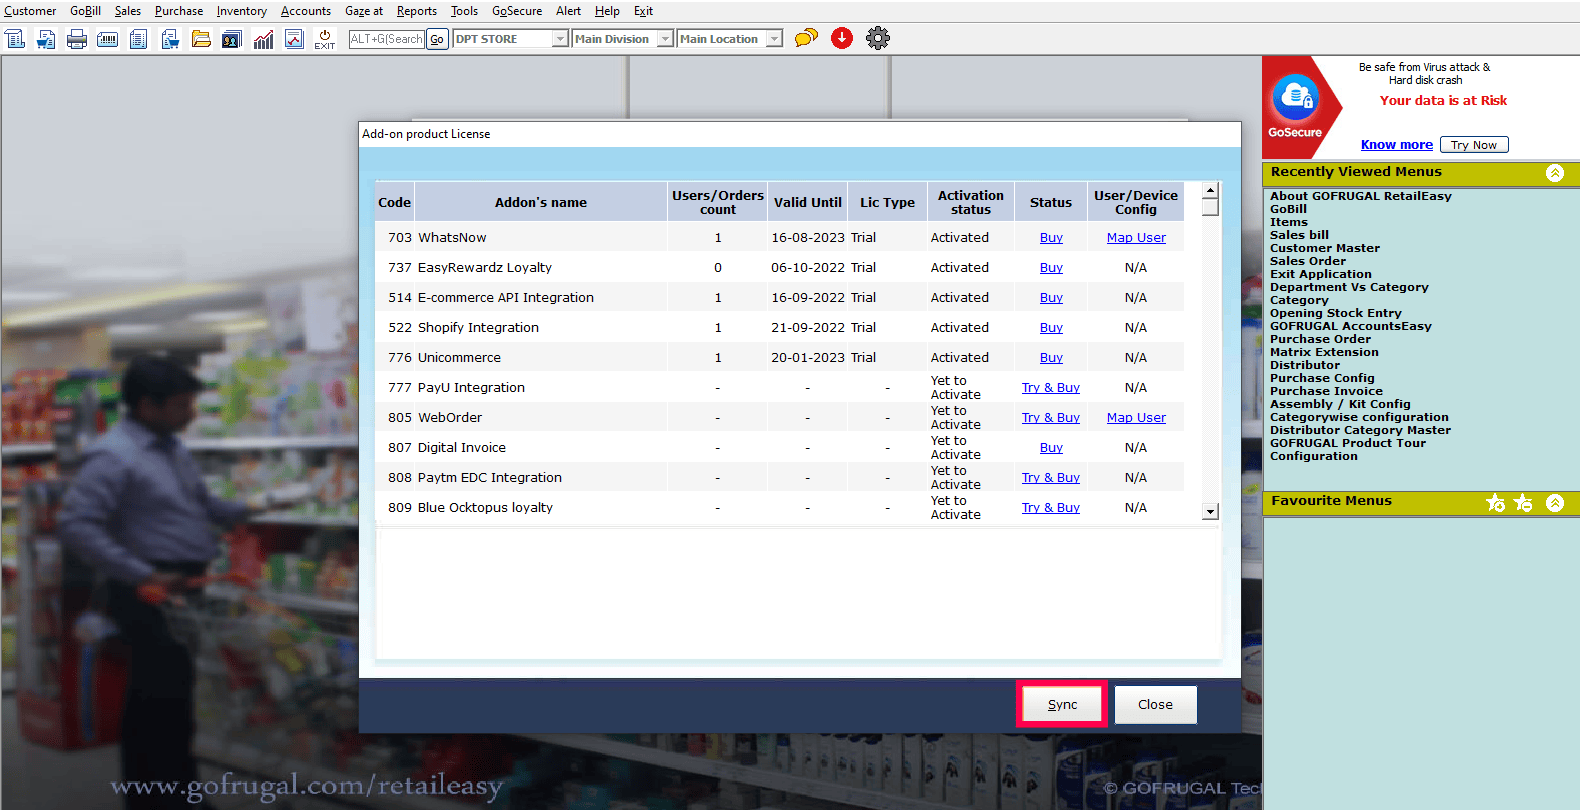Click the red download arrow icon
Image resolution: width=1580 pixels, height=810 pixels.
pyautogui.click(x=842, y=38)
